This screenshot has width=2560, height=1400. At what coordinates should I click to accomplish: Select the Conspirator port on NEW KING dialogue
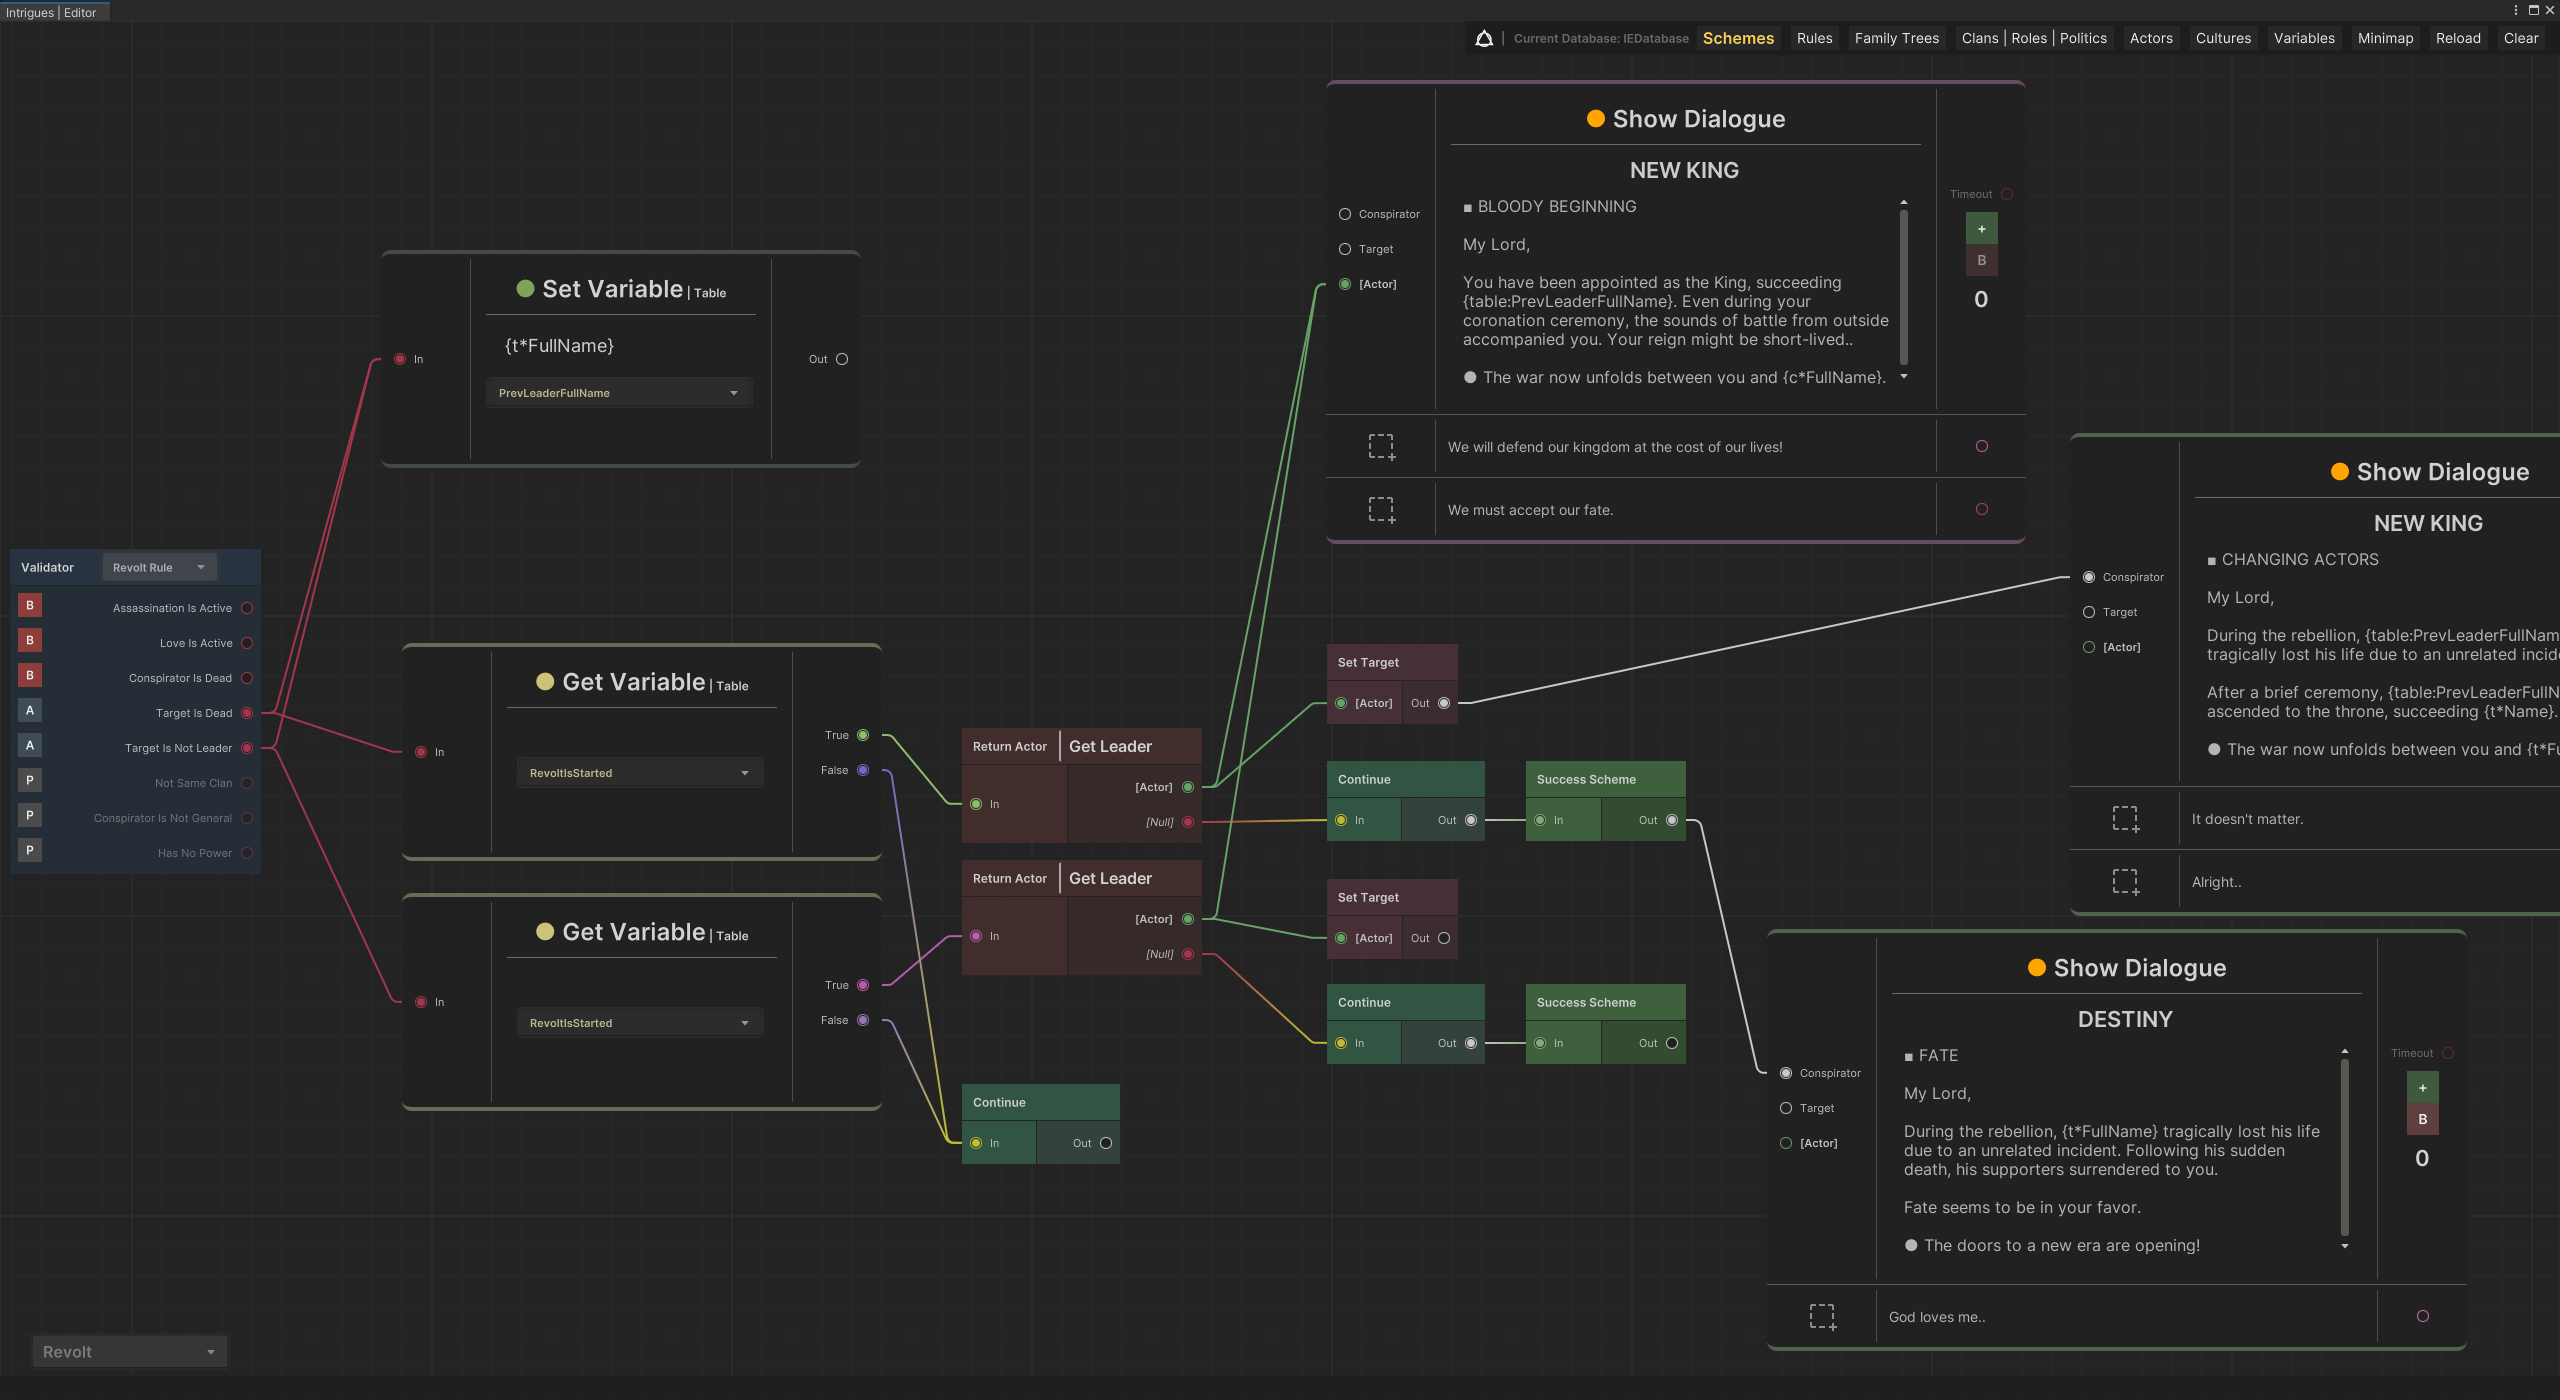pos(1345,214)
